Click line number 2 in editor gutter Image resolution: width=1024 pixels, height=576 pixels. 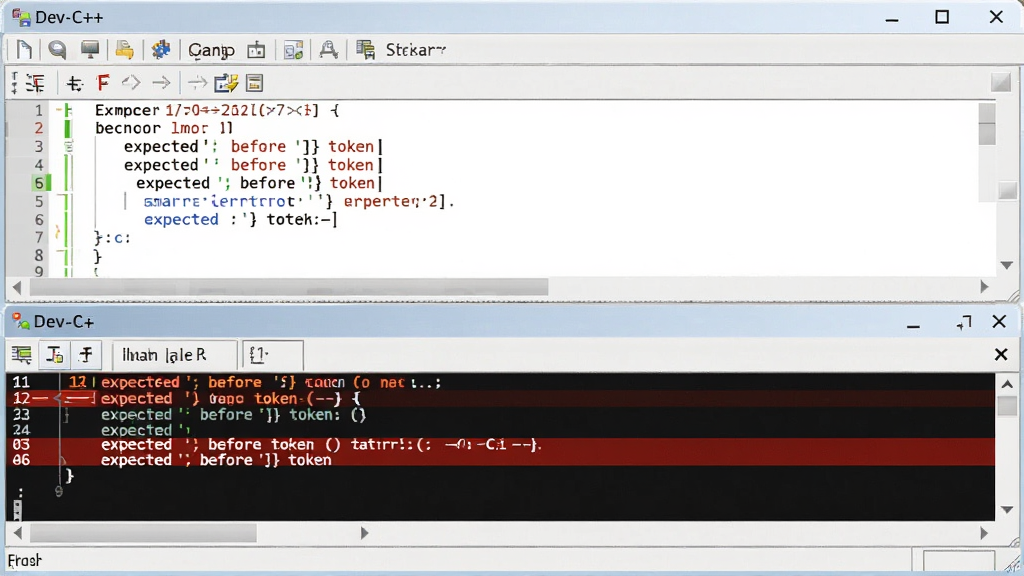[x=39, y=129]
